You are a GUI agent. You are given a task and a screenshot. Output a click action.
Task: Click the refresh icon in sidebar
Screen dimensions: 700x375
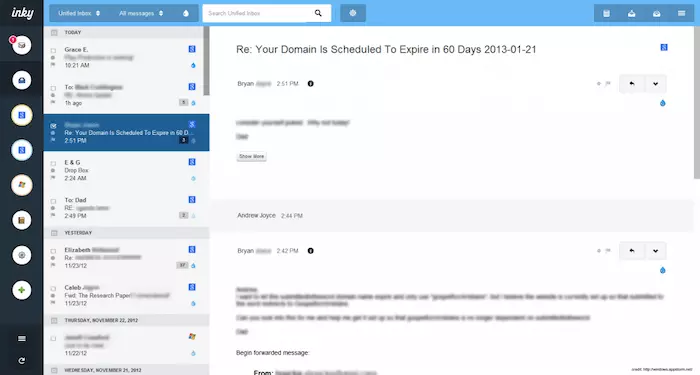tap(21, 361)
